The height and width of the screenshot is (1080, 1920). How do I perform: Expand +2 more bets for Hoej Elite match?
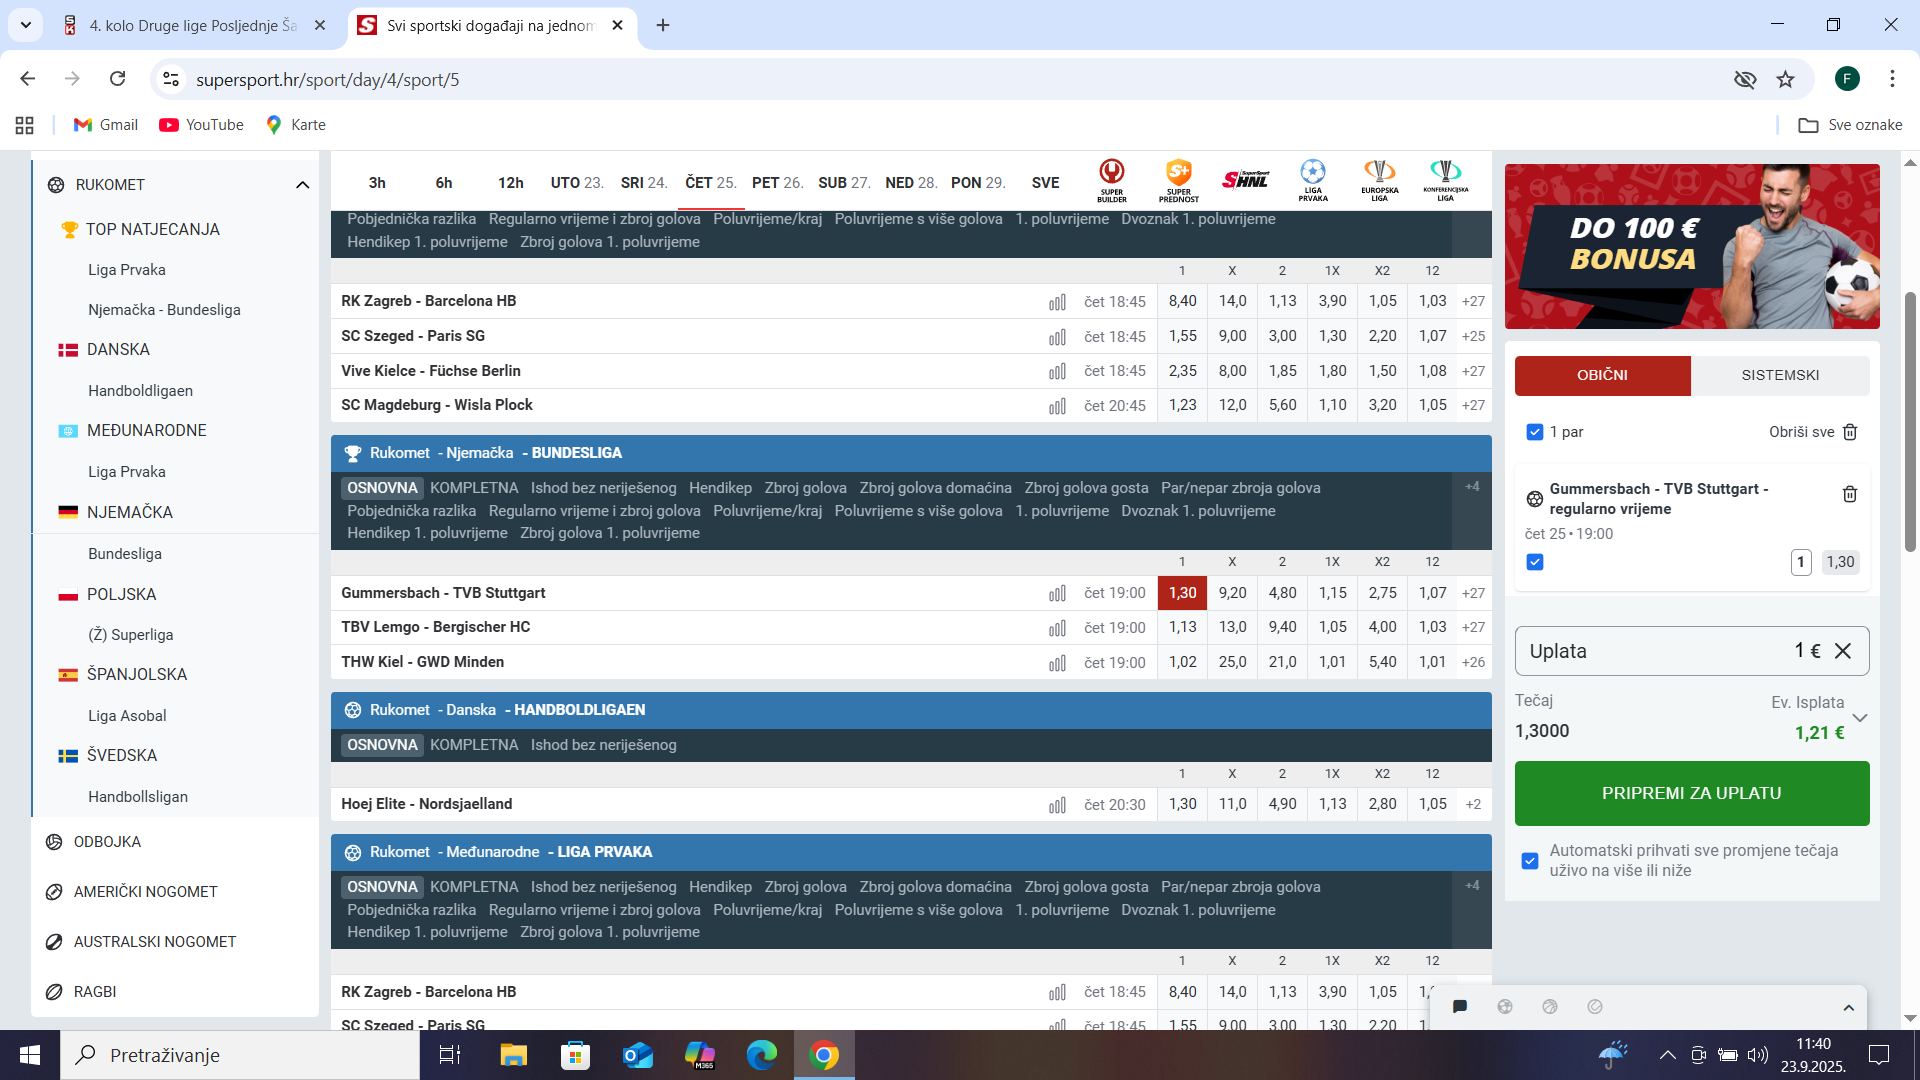(x=1473, y=804)
